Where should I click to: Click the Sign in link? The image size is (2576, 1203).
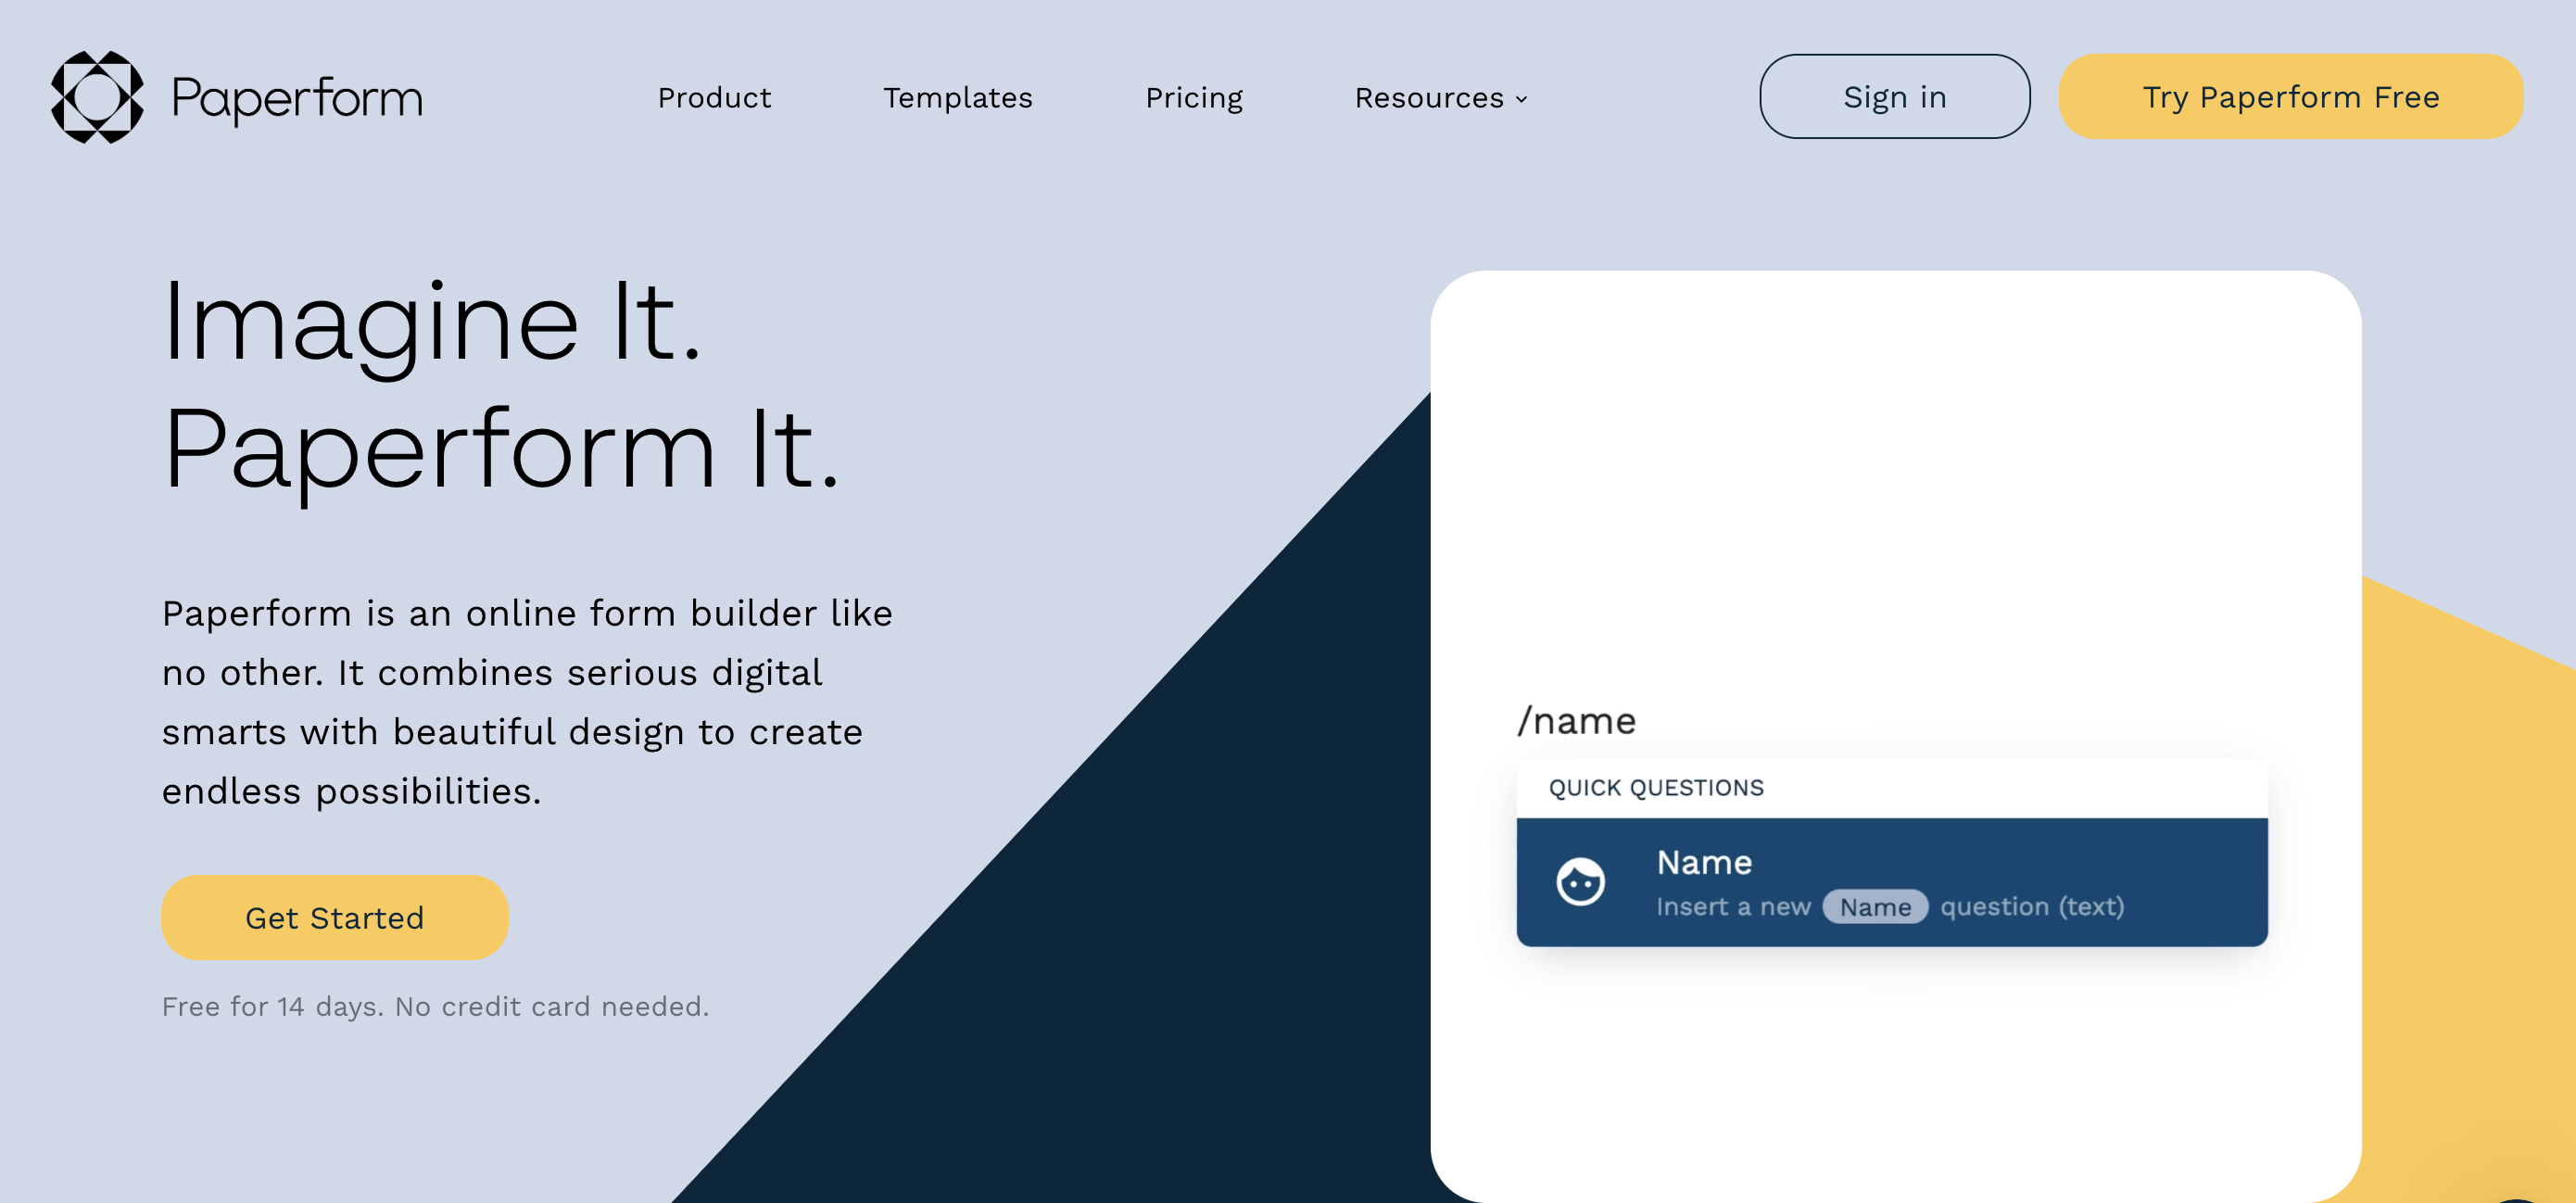click(x=1891, y=95)
